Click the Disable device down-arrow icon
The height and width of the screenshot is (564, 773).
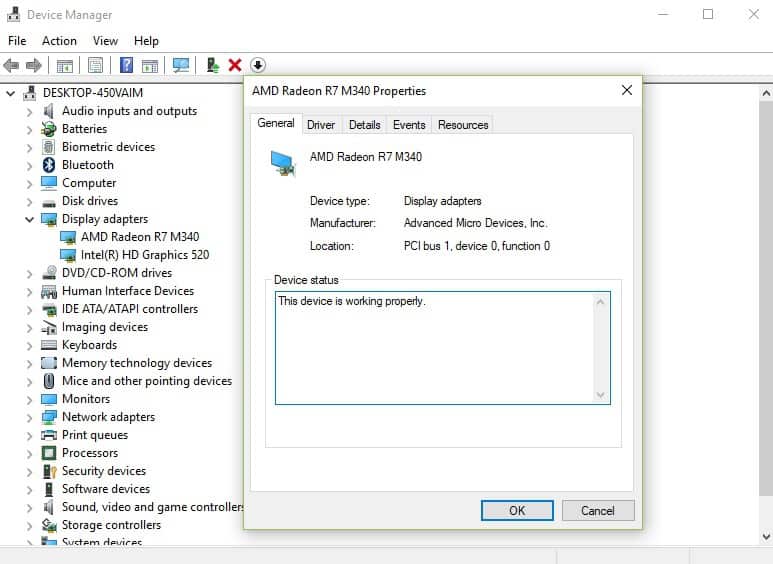(x=258, y=65)
